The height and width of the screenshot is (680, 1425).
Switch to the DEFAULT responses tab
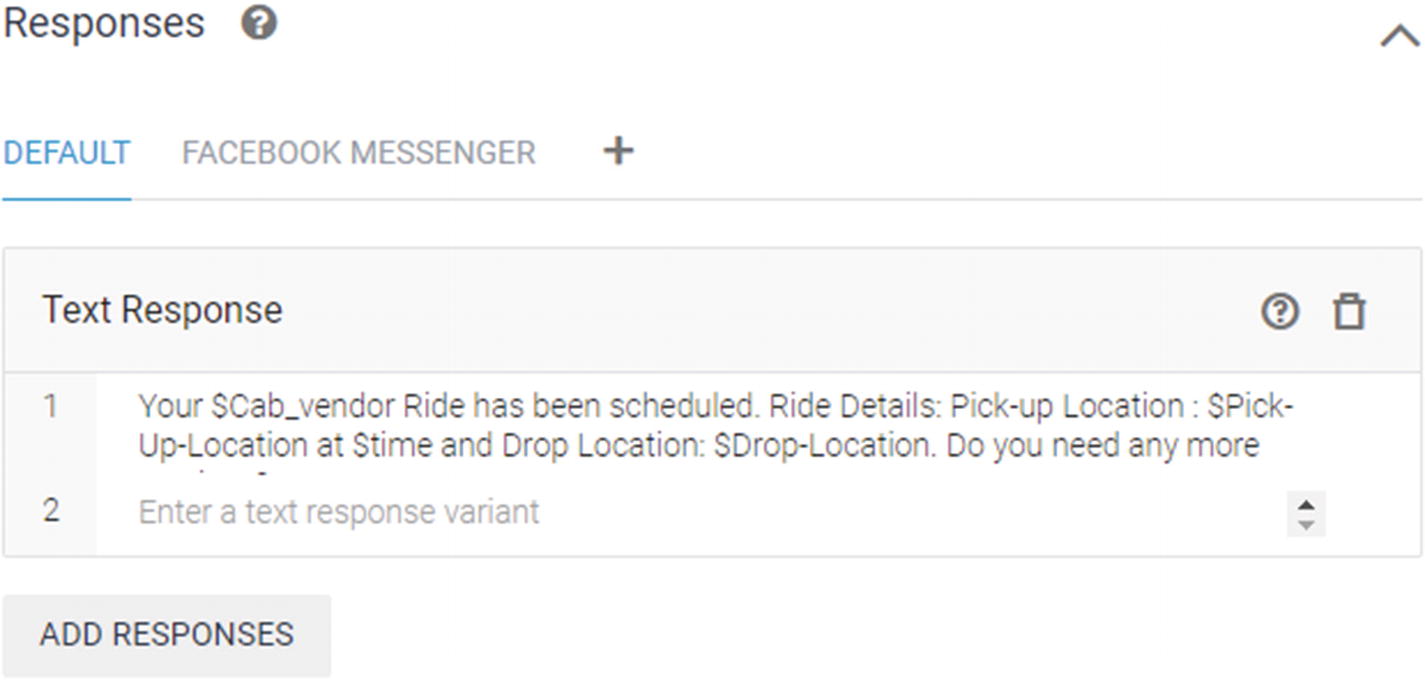pyautogui.click(x=66, y=152)
